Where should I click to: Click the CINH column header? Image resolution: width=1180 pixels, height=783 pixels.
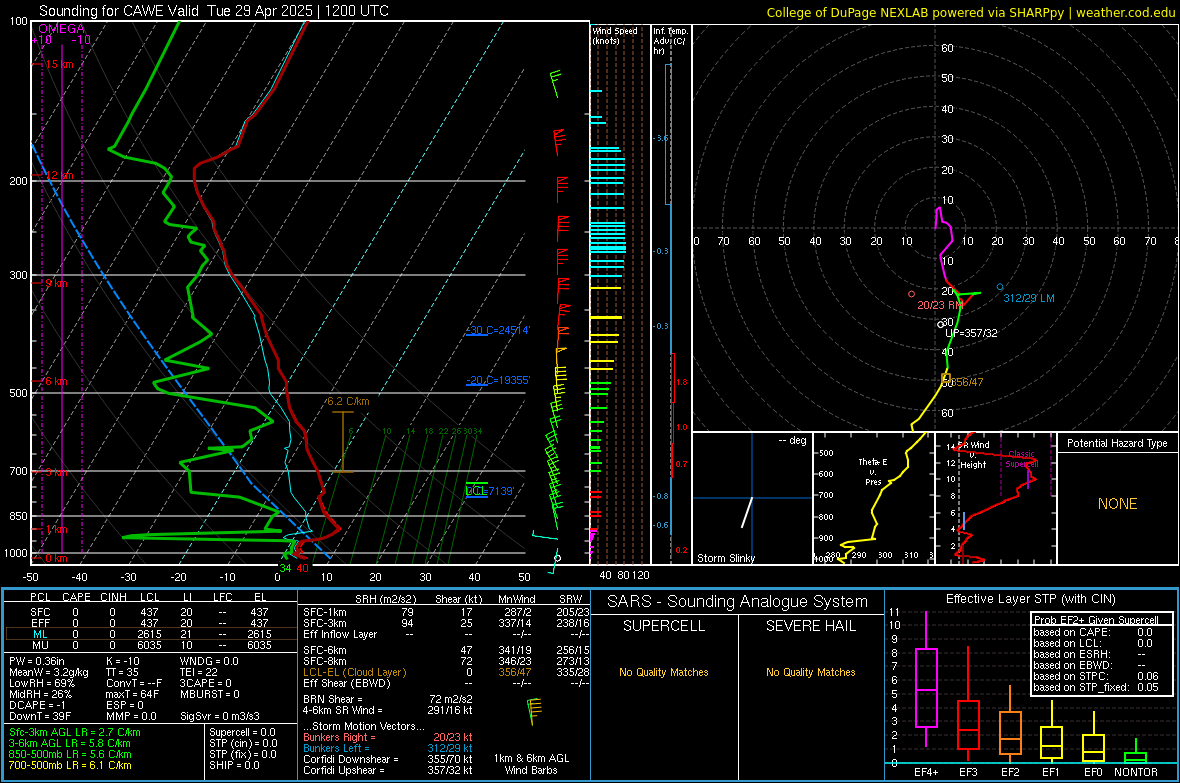tap(114, 597)
